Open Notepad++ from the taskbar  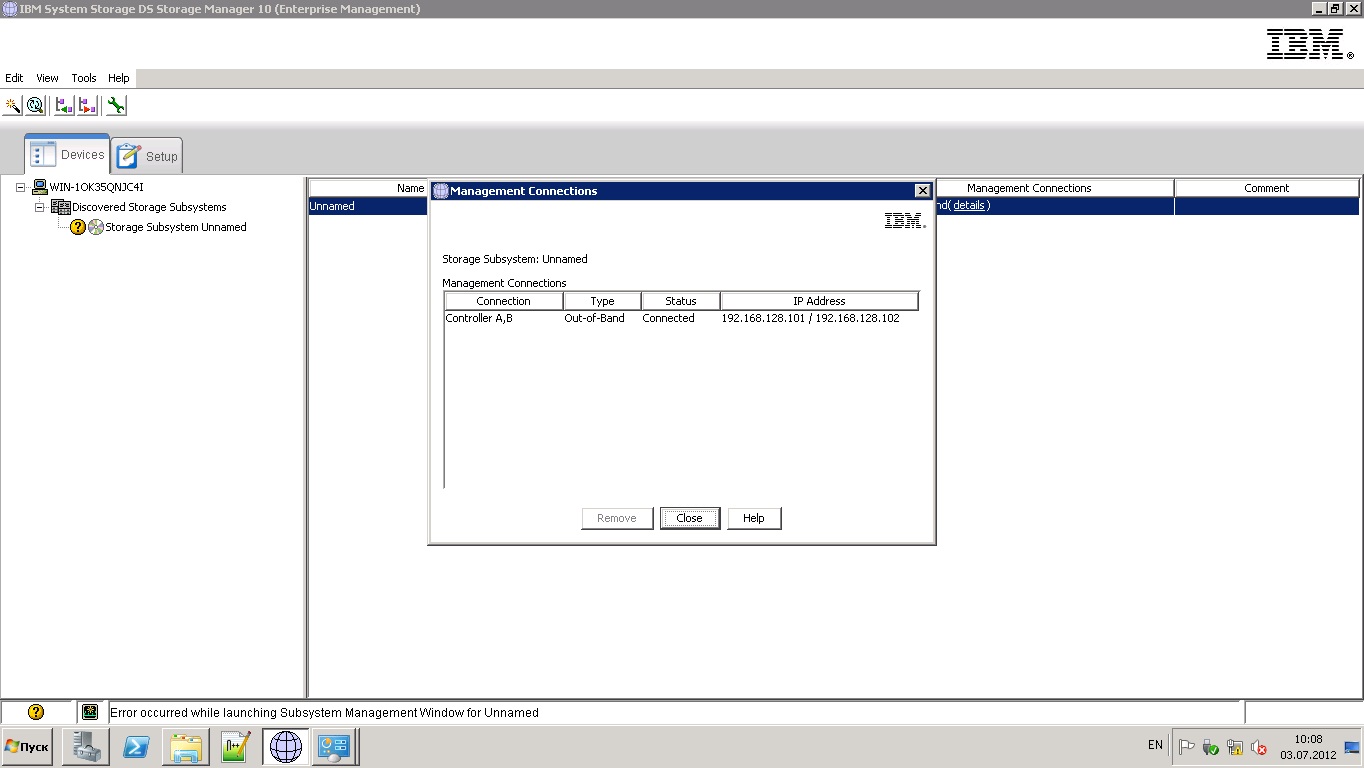(x=236, y=747)
